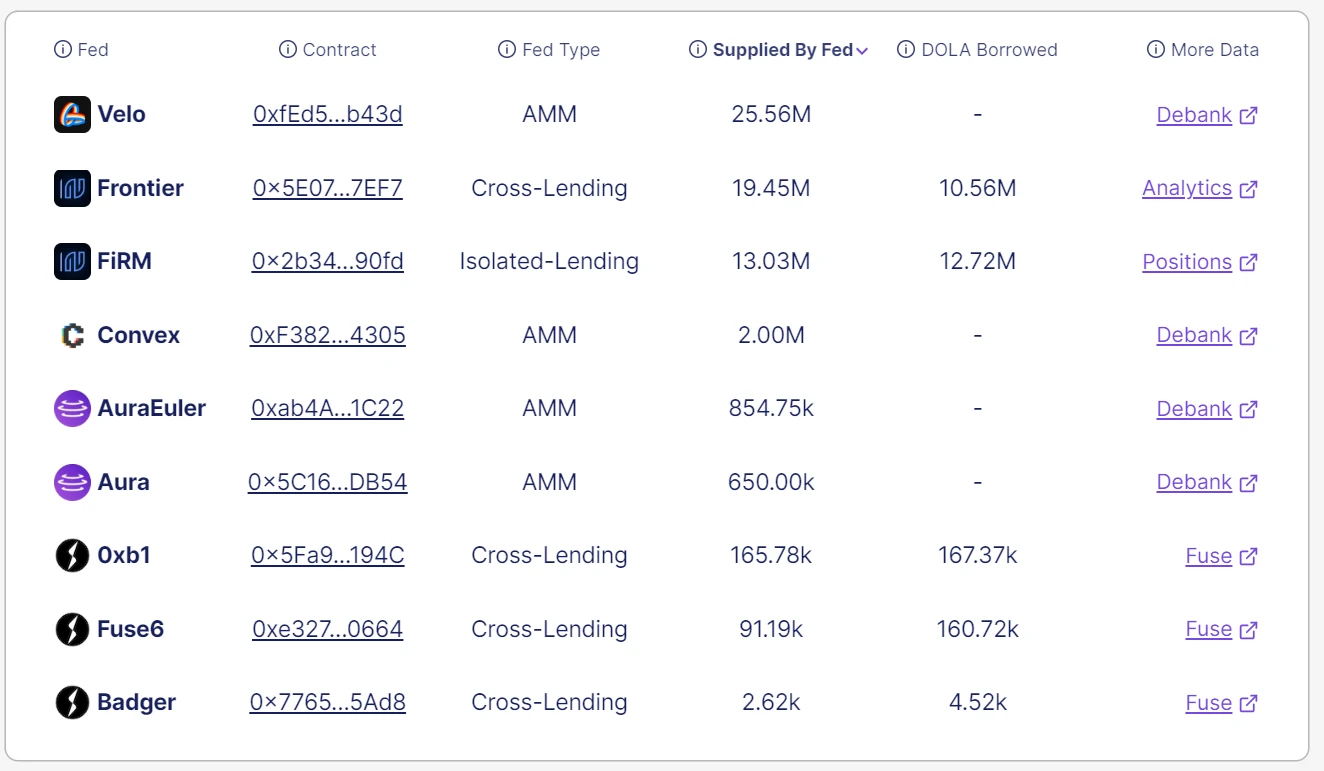The image size is (1324, 771).
Task: Click external link icon next to Analytics
Action: click(1248, 189)
